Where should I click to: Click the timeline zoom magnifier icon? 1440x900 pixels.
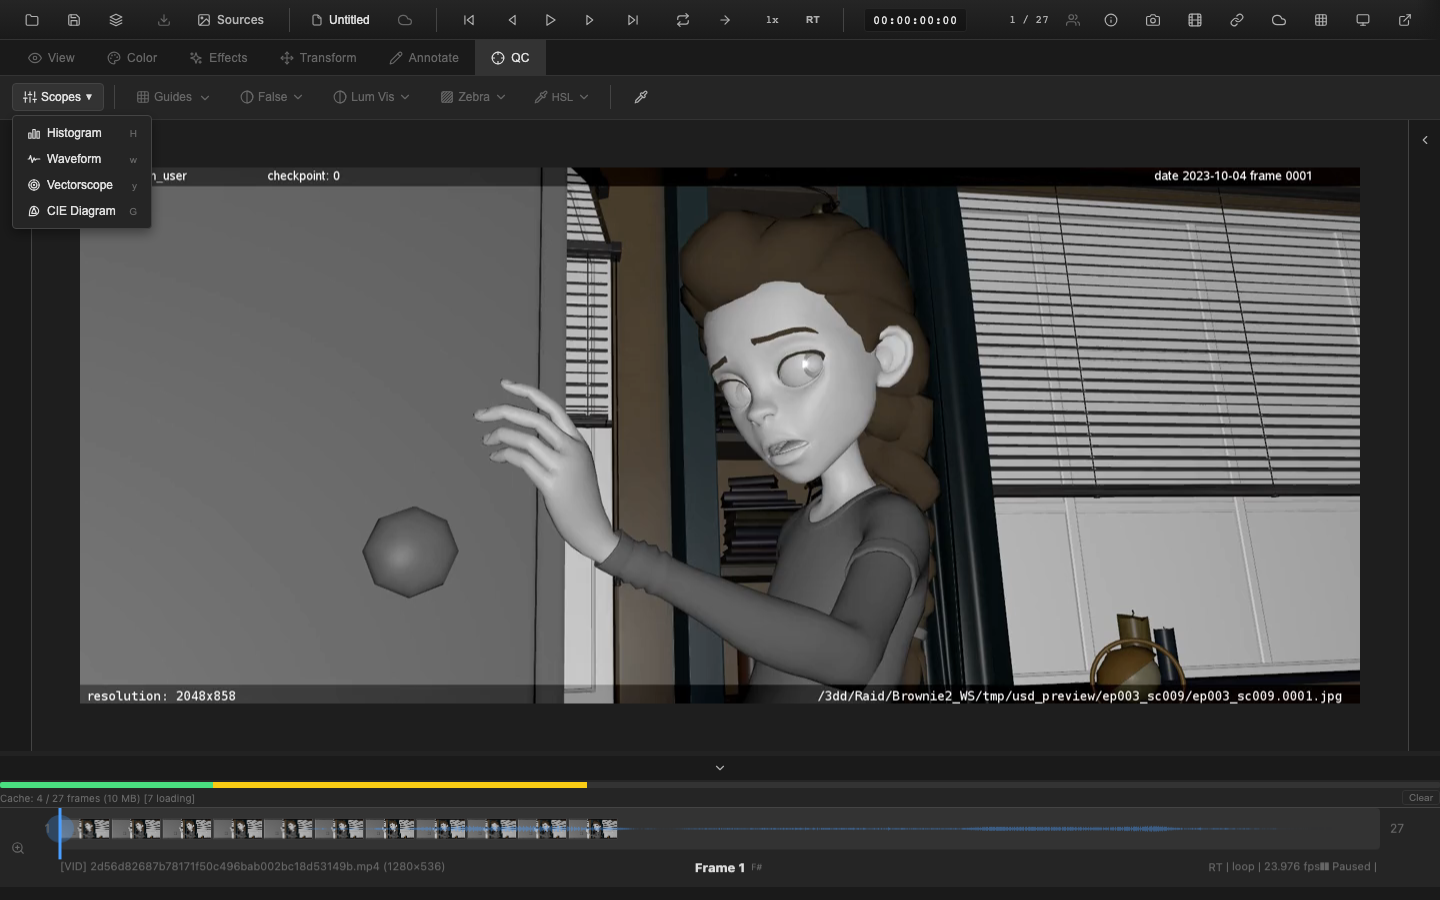coord(18,848)
